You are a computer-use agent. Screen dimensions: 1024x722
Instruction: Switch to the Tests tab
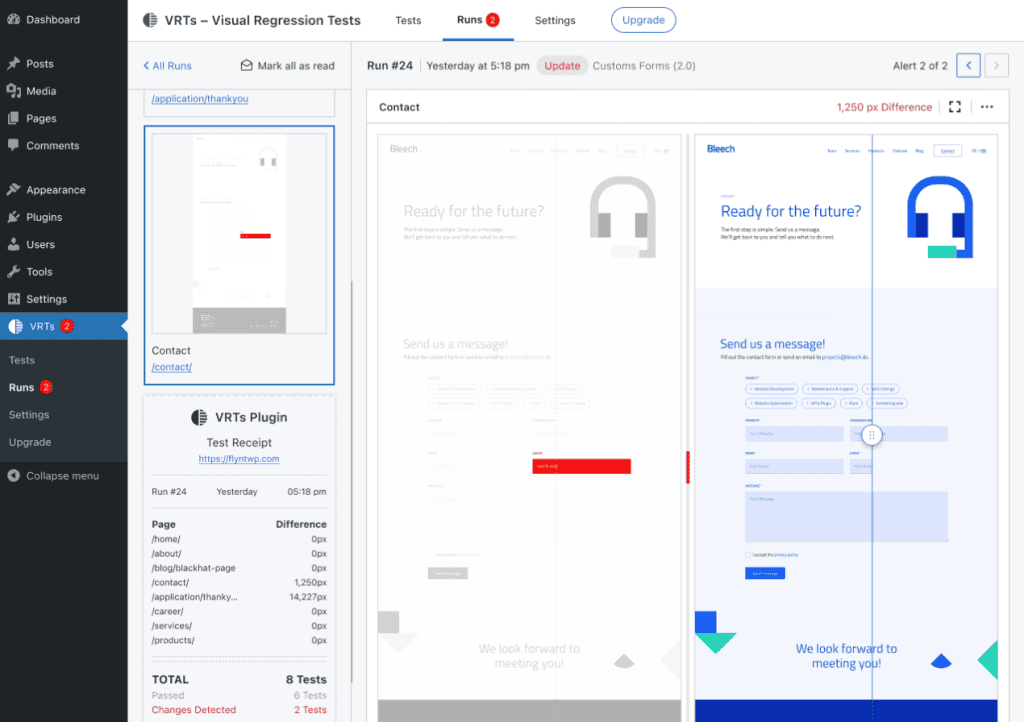pos(408,20)
